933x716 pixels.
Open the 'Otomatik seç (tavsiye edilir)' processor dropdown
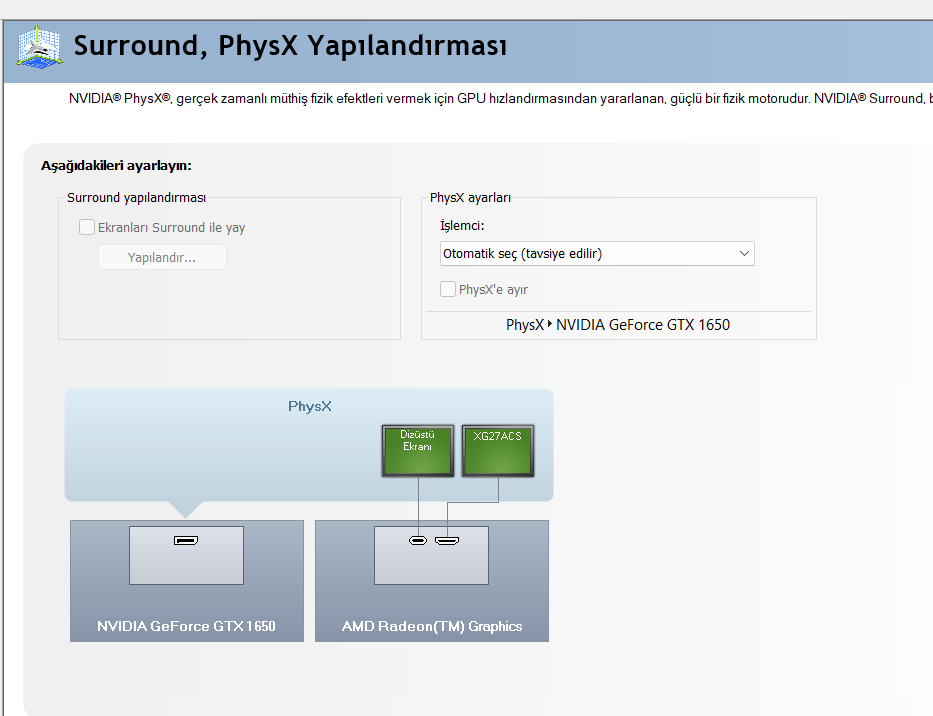coord(597,254)
